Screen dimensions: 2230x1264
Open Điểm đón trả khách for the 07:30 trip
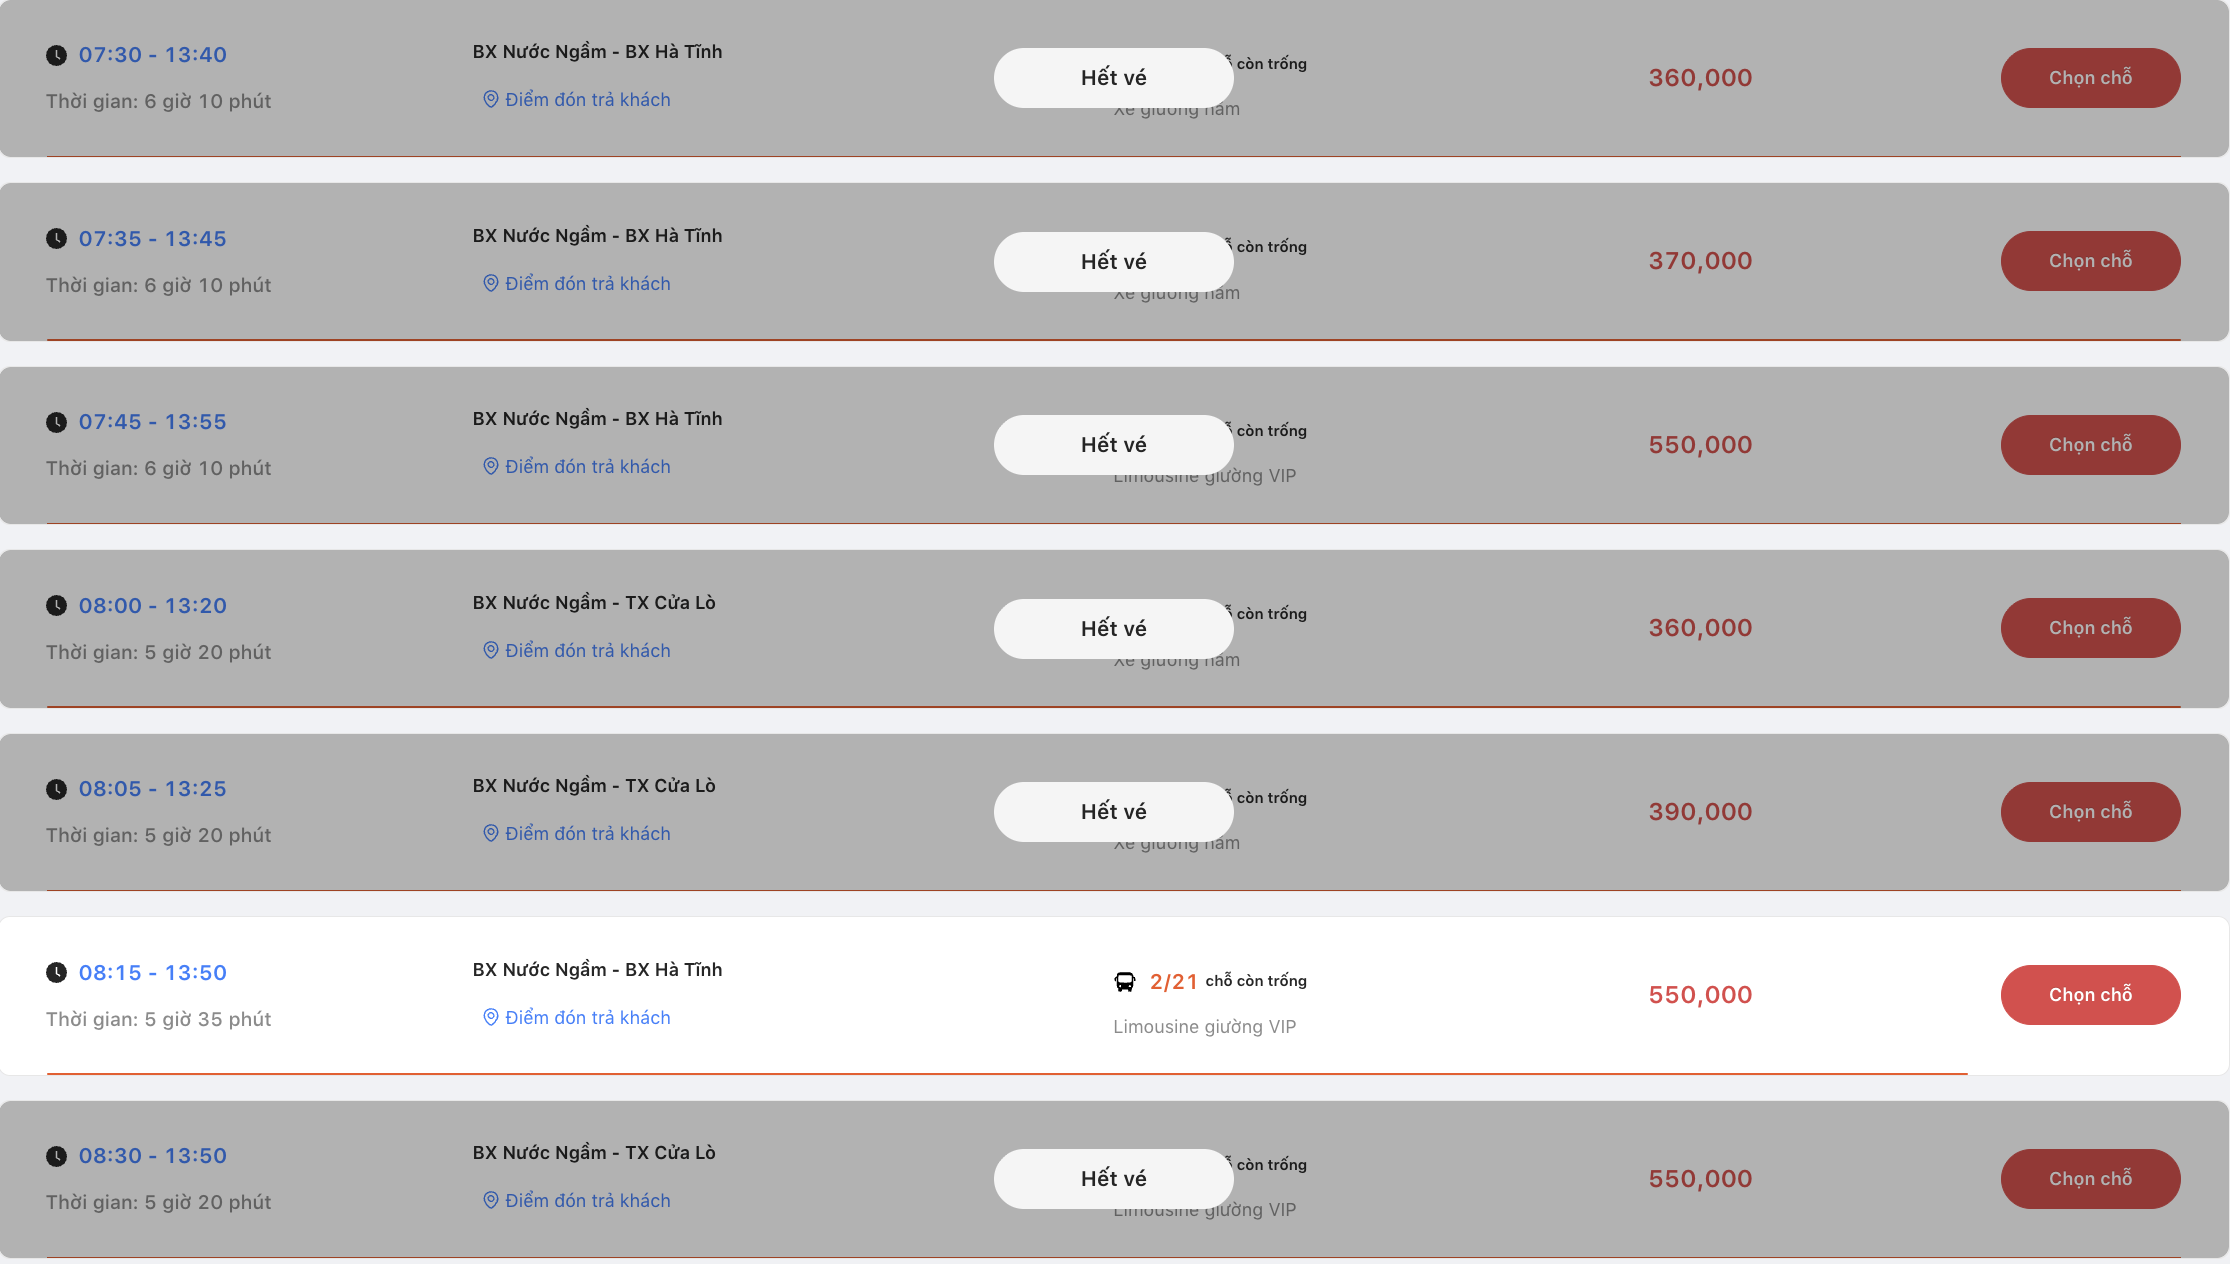coord(587,100)
